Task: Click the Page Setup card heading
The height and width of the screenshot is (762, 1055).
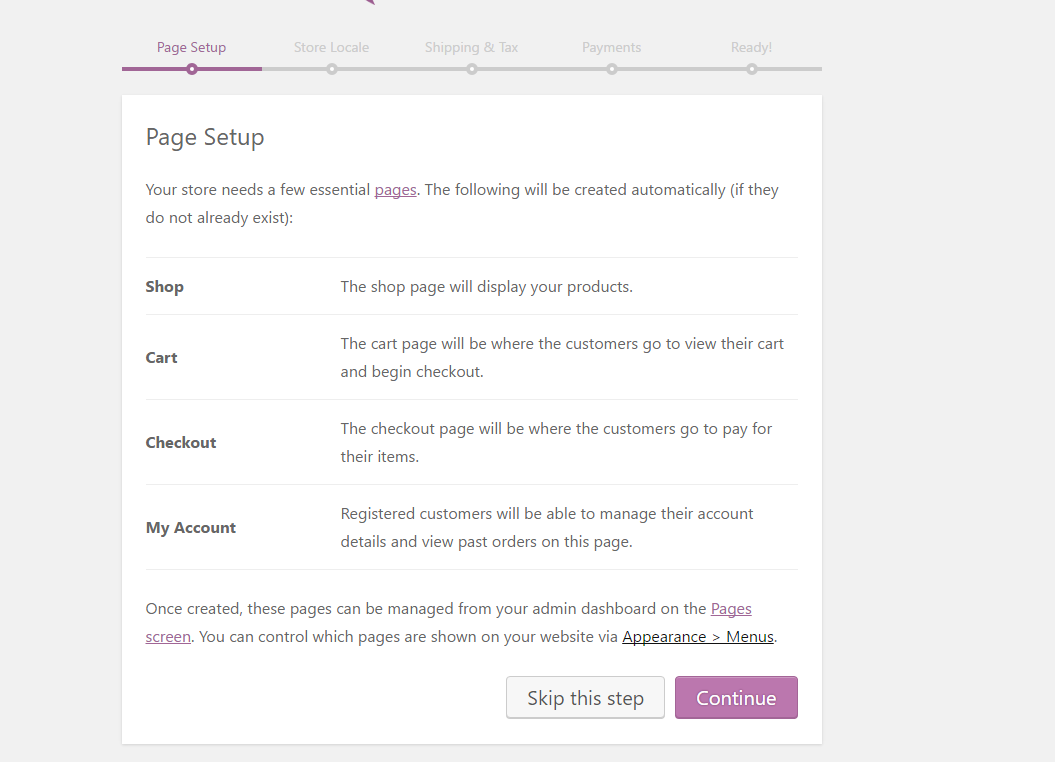Action: point(205,137)
